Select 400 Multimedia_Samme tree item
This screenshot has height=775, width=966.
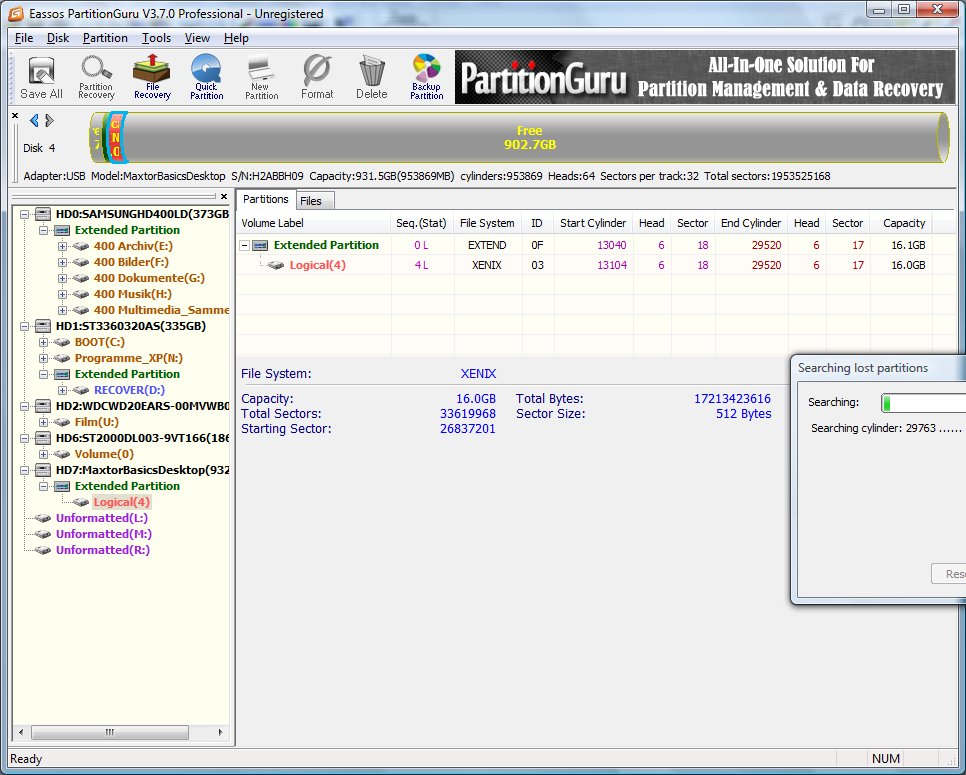161,310
